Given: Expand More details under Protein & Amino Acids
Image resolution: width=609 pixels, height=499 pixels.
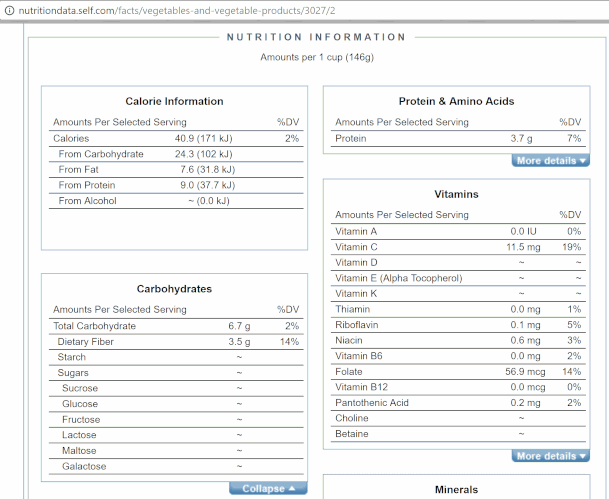Looking at the screenshot, I should point(551,160).
